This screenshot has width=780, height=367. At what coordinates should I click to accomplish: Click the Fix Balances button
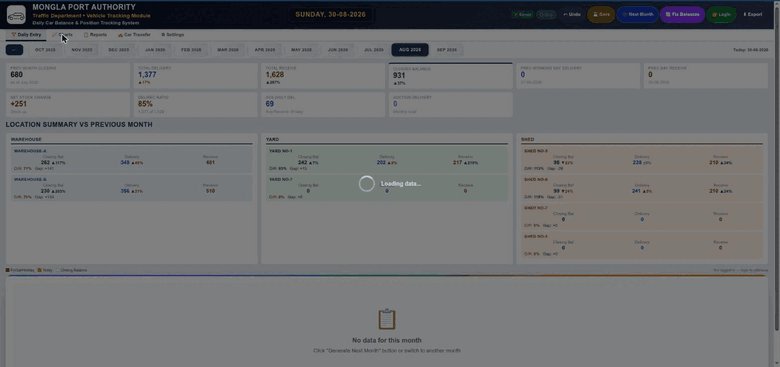682,14
